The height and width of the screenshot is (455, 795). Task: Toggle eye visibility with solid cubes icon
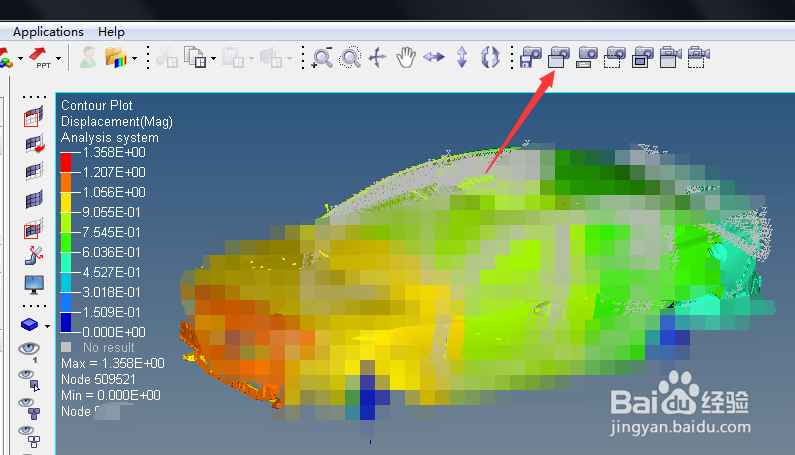[x=29, y=408]
